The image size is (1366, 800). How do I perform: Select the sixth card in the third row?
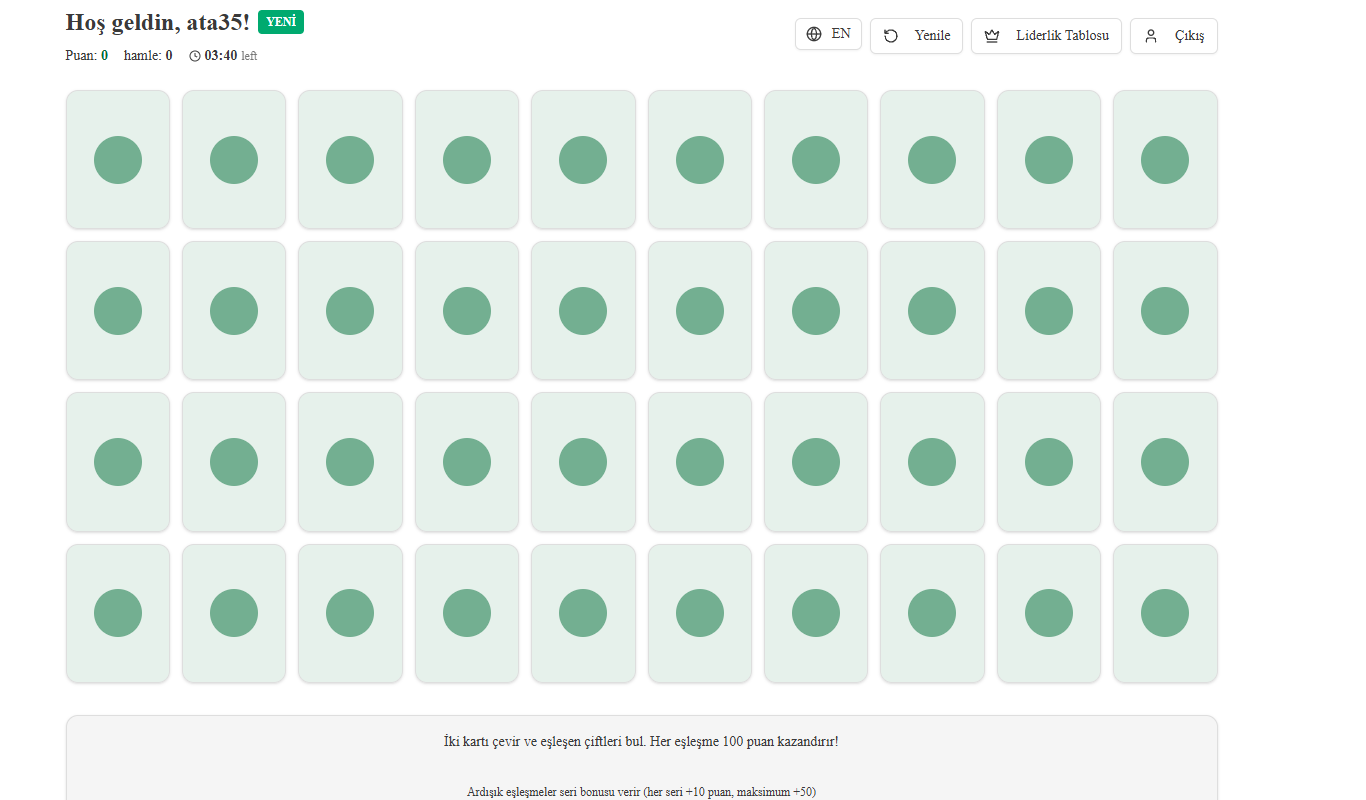coord(700,462)
